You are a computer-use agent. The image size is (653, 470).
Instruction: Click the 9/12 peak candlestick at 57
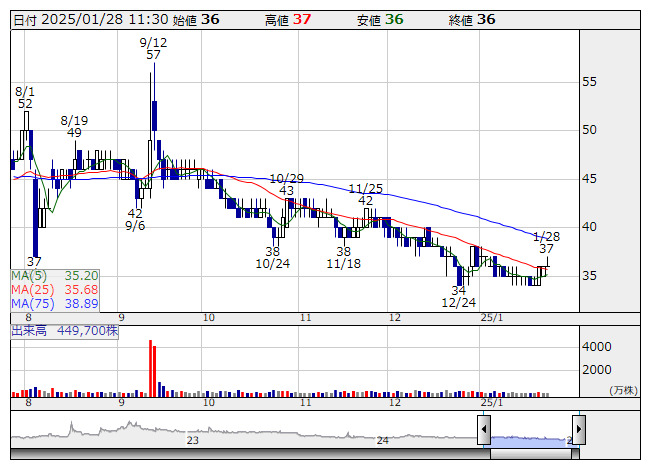[154, 100]
